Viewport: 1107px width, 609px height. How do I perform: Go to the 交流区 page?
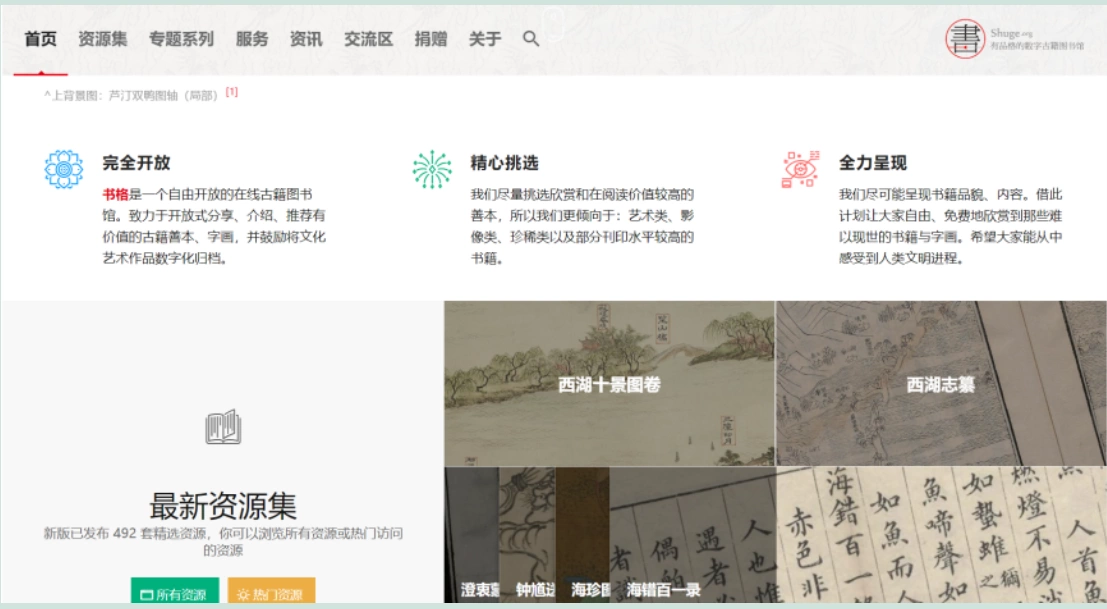pyautogui.click(x=369, y=39)
